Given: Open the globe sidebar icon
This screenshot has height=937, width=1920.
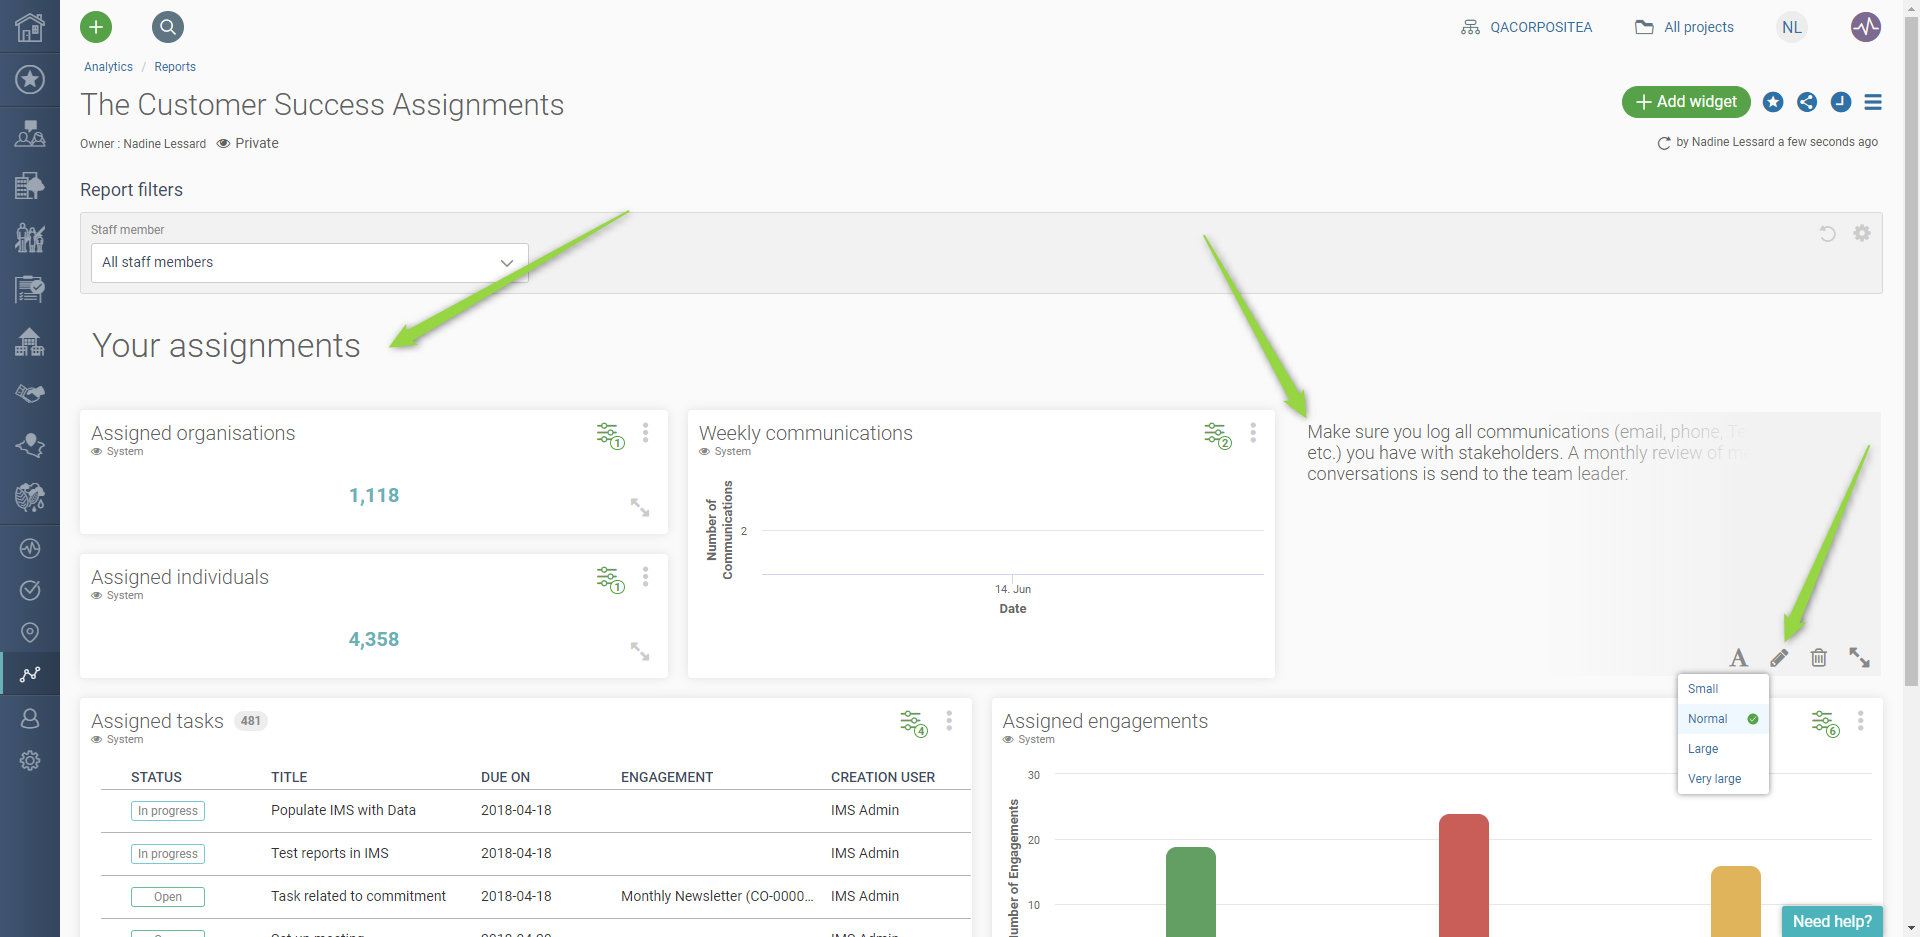Looking at the screenshot, I should point(30,497).
